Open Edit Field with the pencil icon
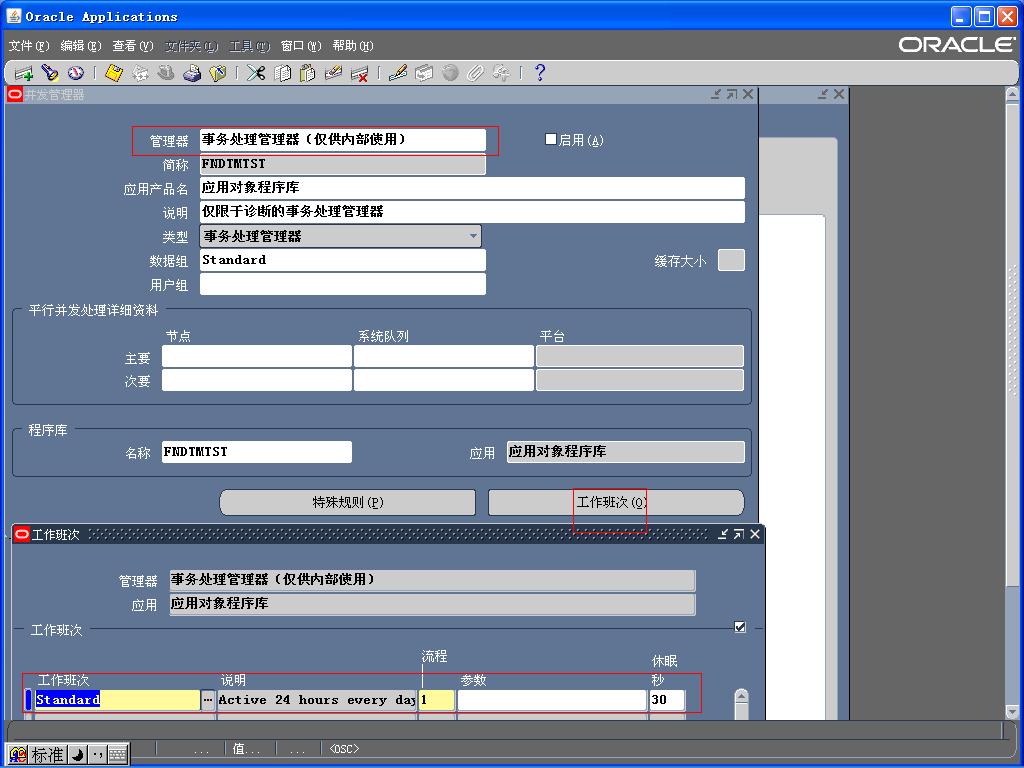Image resolution: width=1024 pixels, height=768 pixels. click(398, 73)
